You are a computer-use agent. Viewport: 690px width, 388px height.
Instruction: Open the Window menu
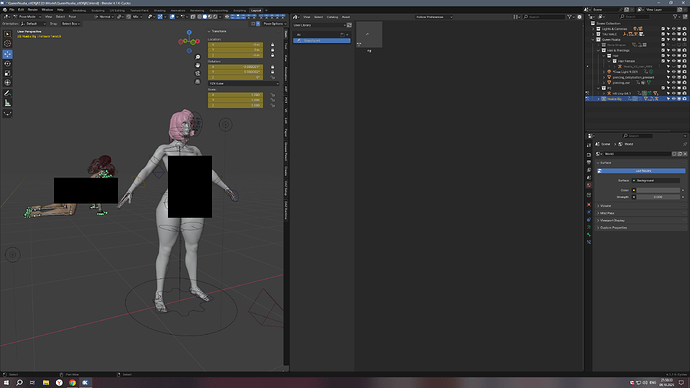[x=47, y=10]
